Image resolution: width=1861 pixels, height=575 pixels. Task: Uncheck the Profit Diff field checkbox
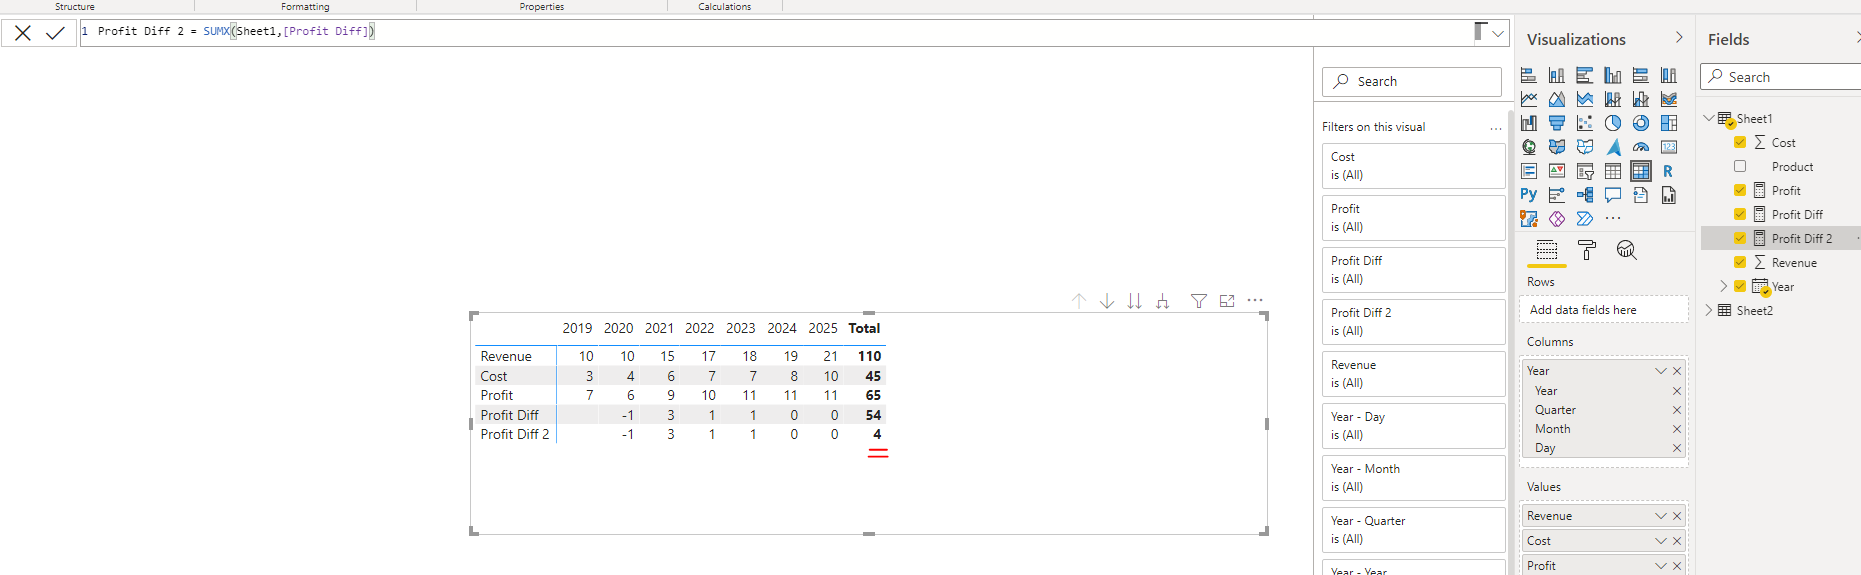coord(1740,214)
